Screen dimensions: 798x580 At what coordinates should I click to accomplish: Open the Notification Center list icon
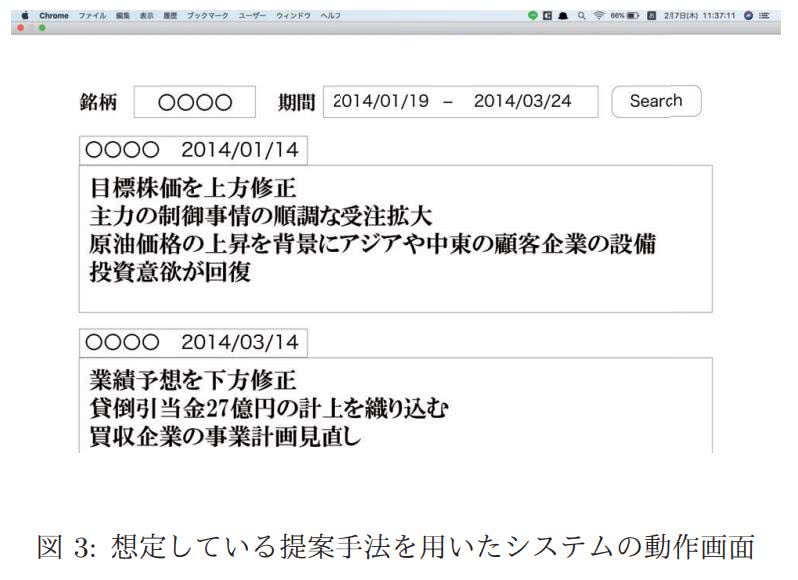pyautogui.click(x=764, y=16)
